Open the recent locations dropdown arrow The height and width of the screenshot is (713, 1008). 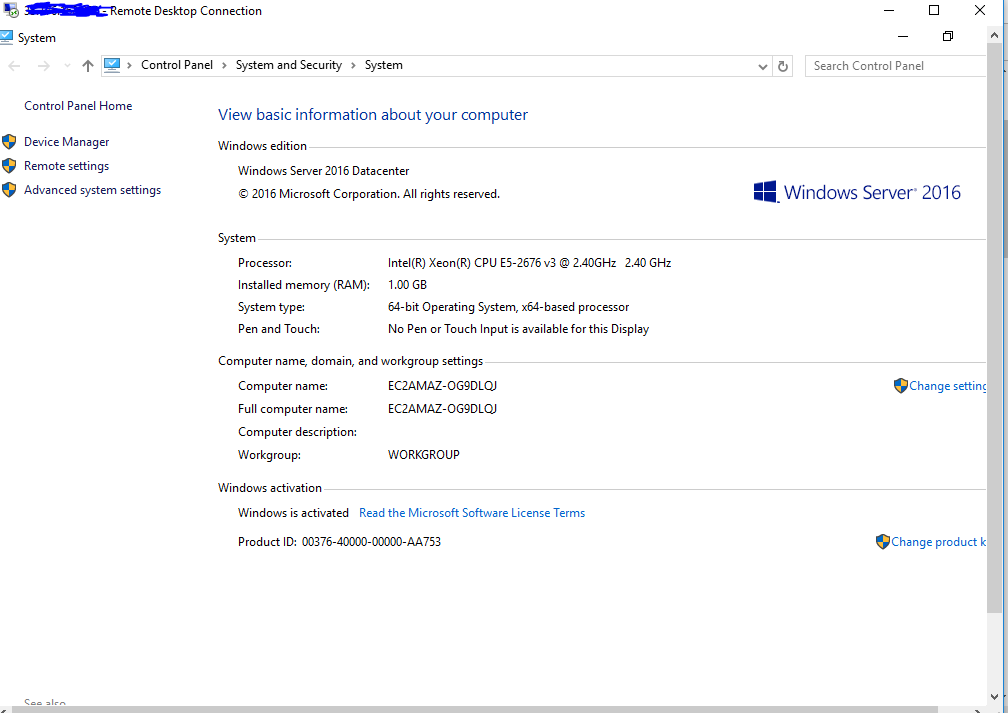pos(67,66)
